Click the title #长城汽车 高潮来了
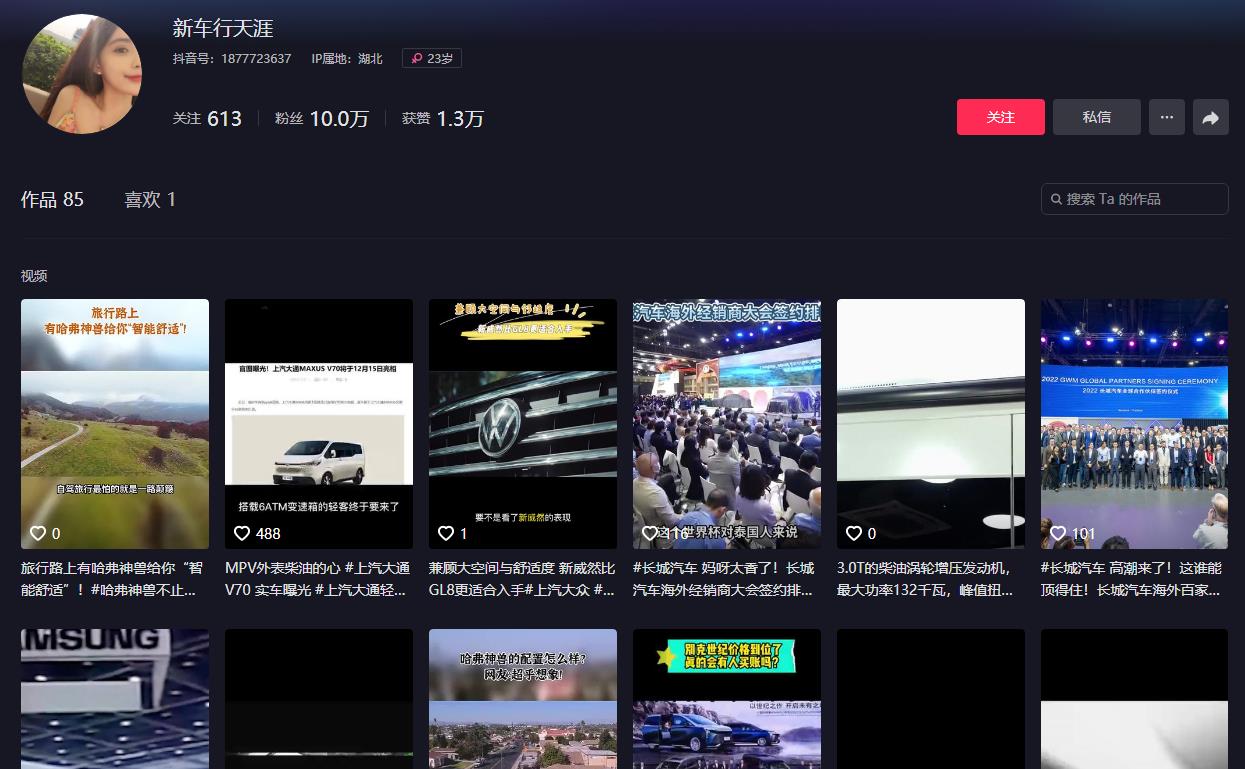This screenshot has height=769, width=1245. tap(1131, 579)
